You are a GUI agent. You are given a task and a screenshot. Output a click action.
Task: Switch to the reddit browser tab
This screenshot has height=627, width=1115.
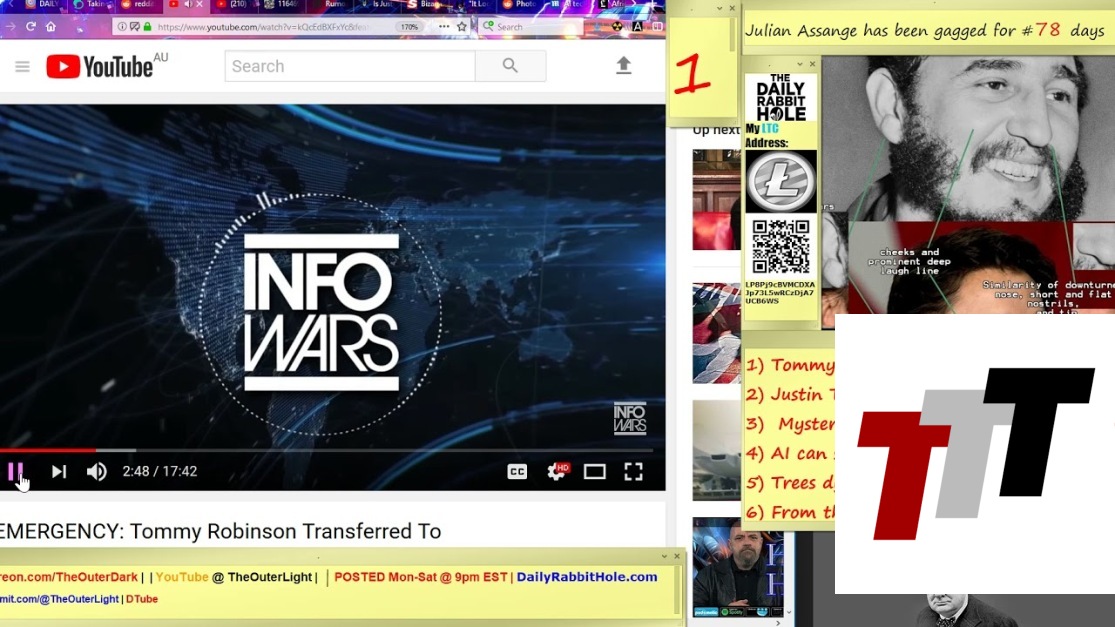(139, 5)
